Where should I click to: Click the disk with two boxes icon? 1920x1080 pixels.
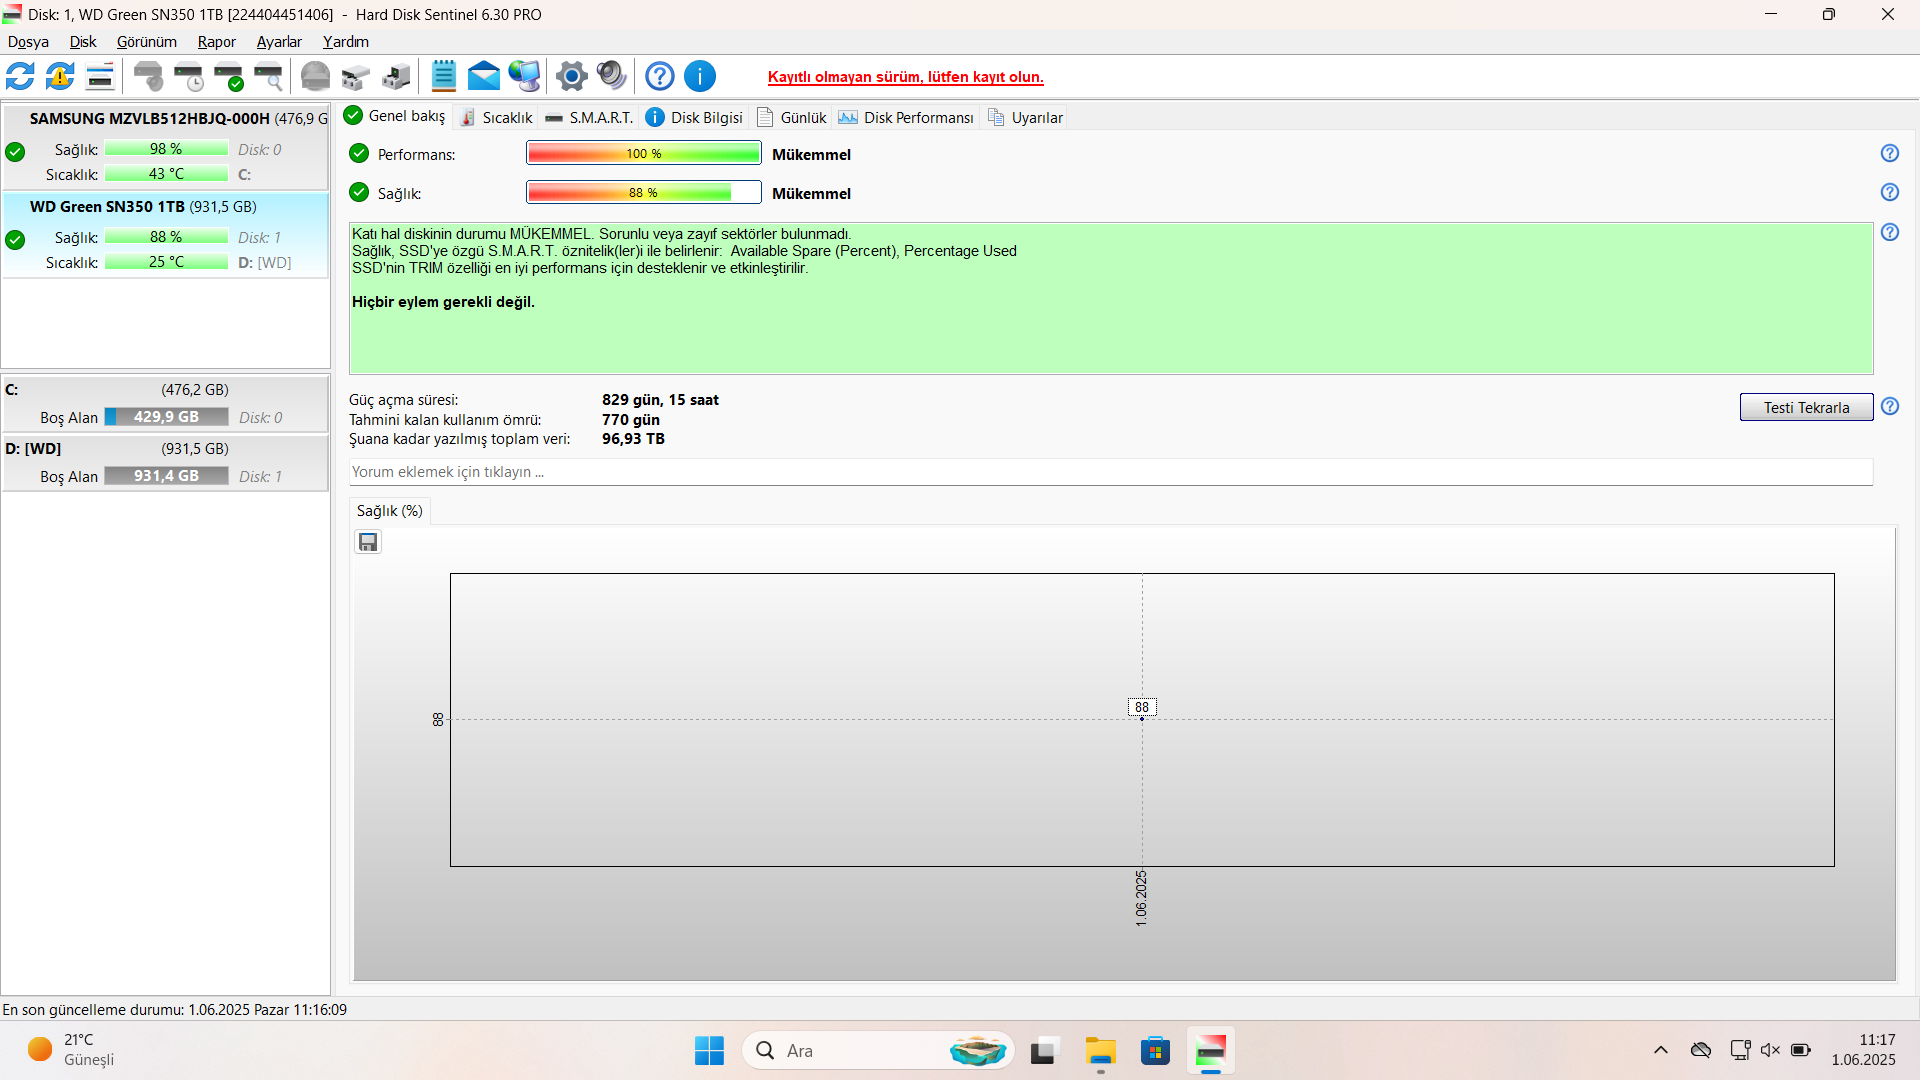point(355,76)
